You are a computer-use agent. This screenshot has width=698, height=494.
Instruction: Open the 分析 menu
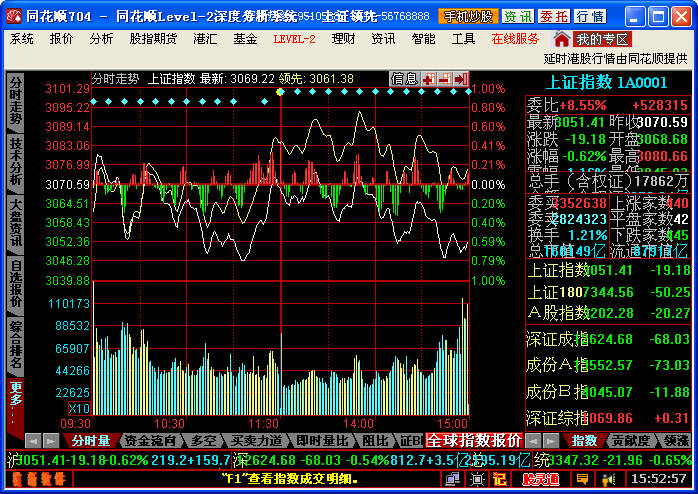[101, 39]
